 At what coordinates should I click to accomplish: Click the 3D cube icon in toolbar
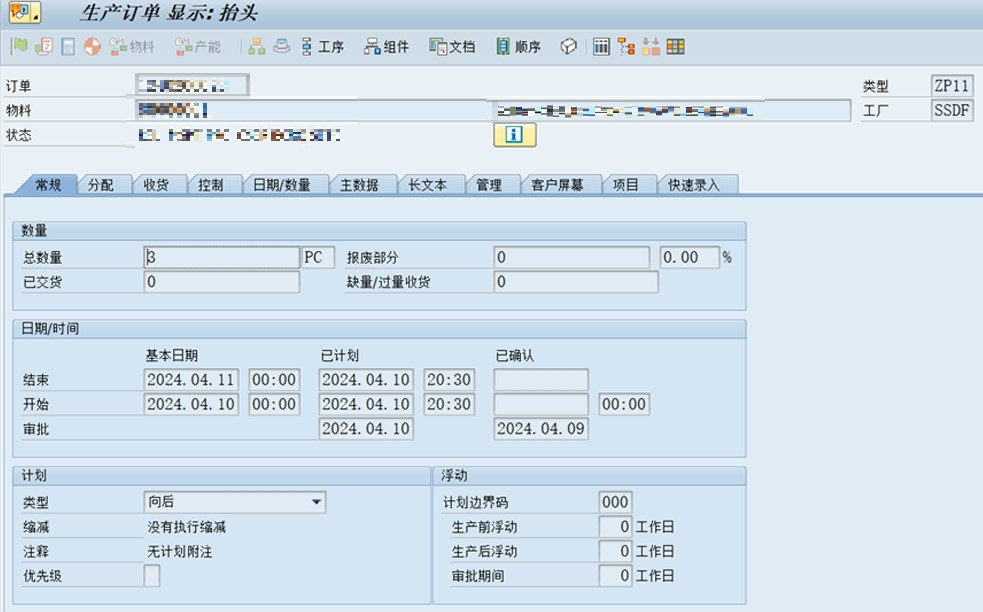click(x=567, y=47)
